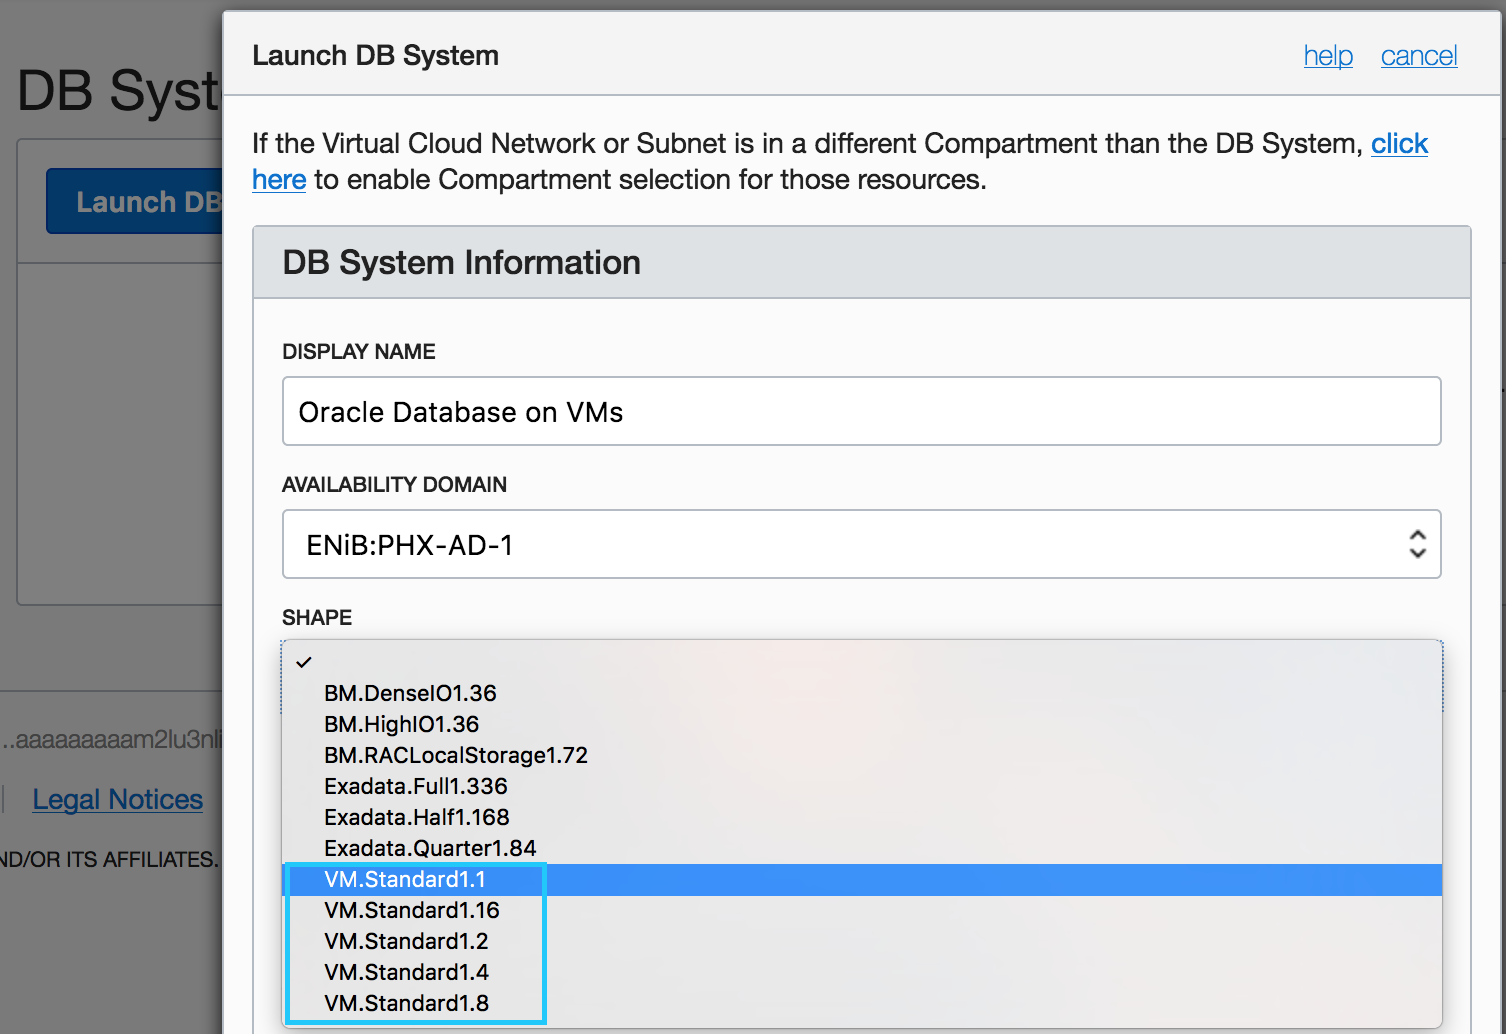Click the Display Name text field
This screenshot has width=1506, height=1034.
[860, 411]
